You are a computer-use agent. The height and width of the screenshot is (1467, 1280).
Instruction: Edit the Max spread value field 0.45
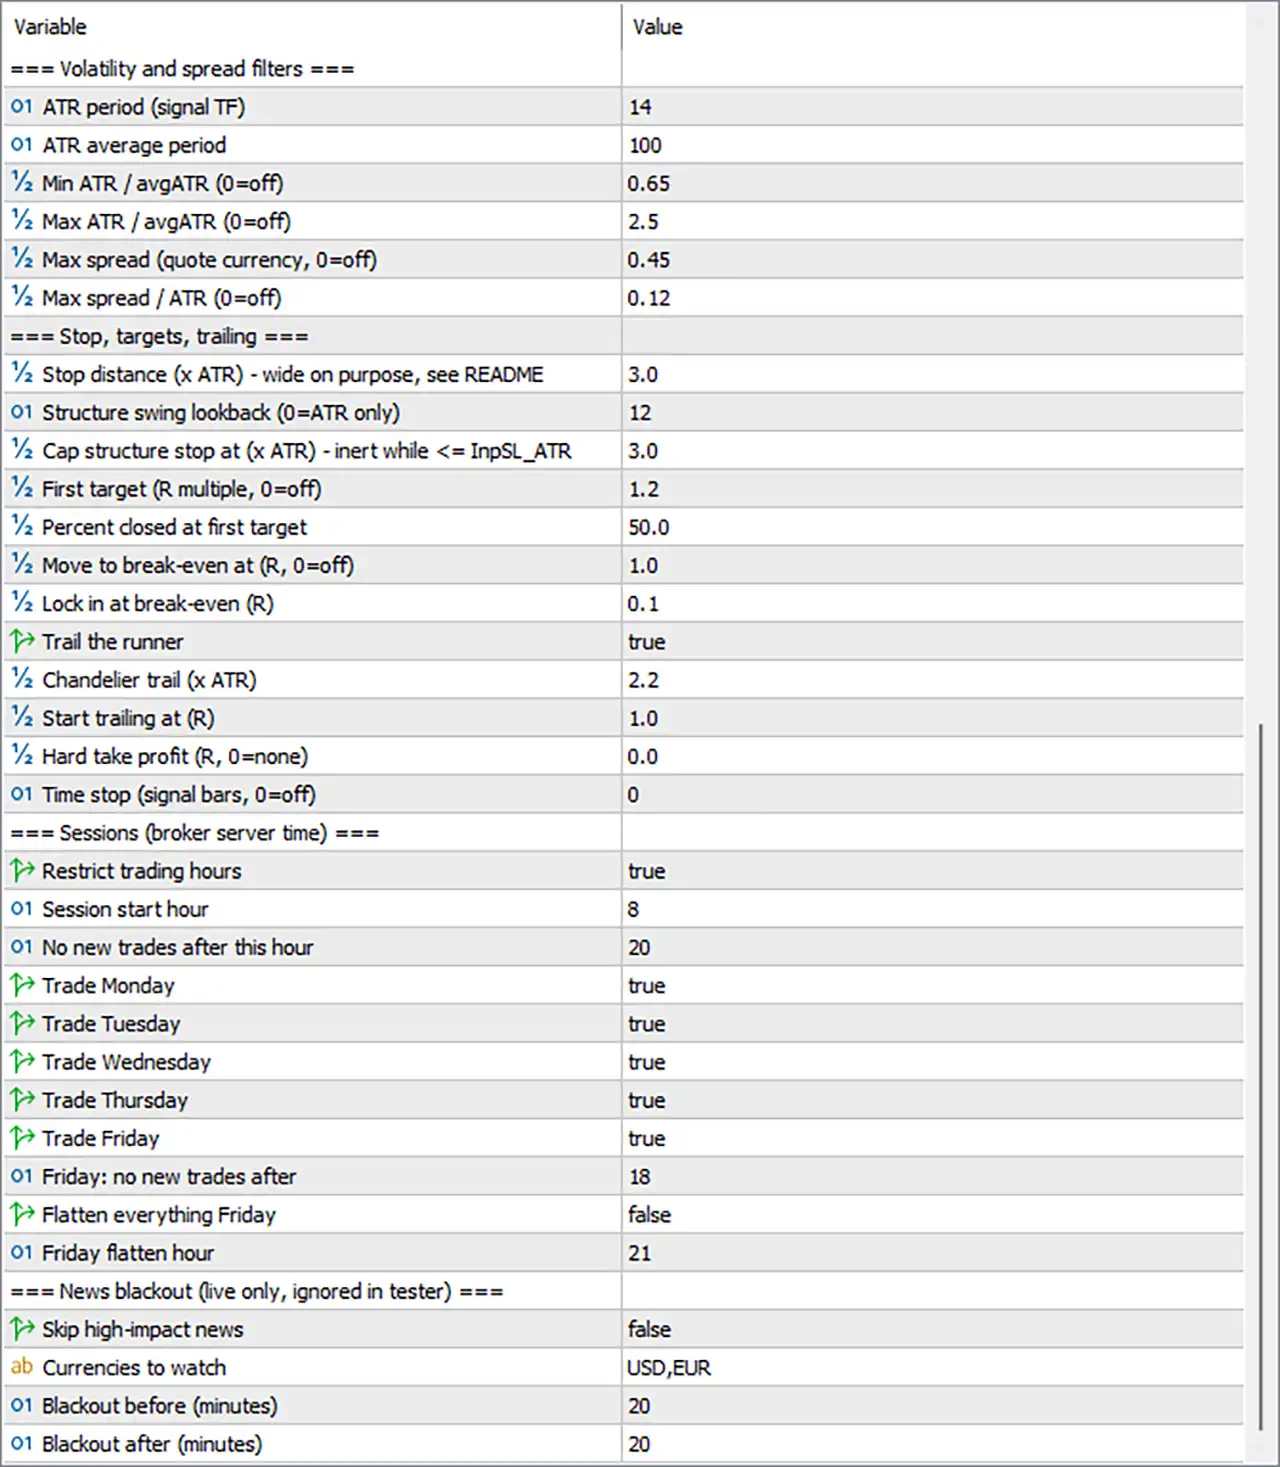click(932, 260)
